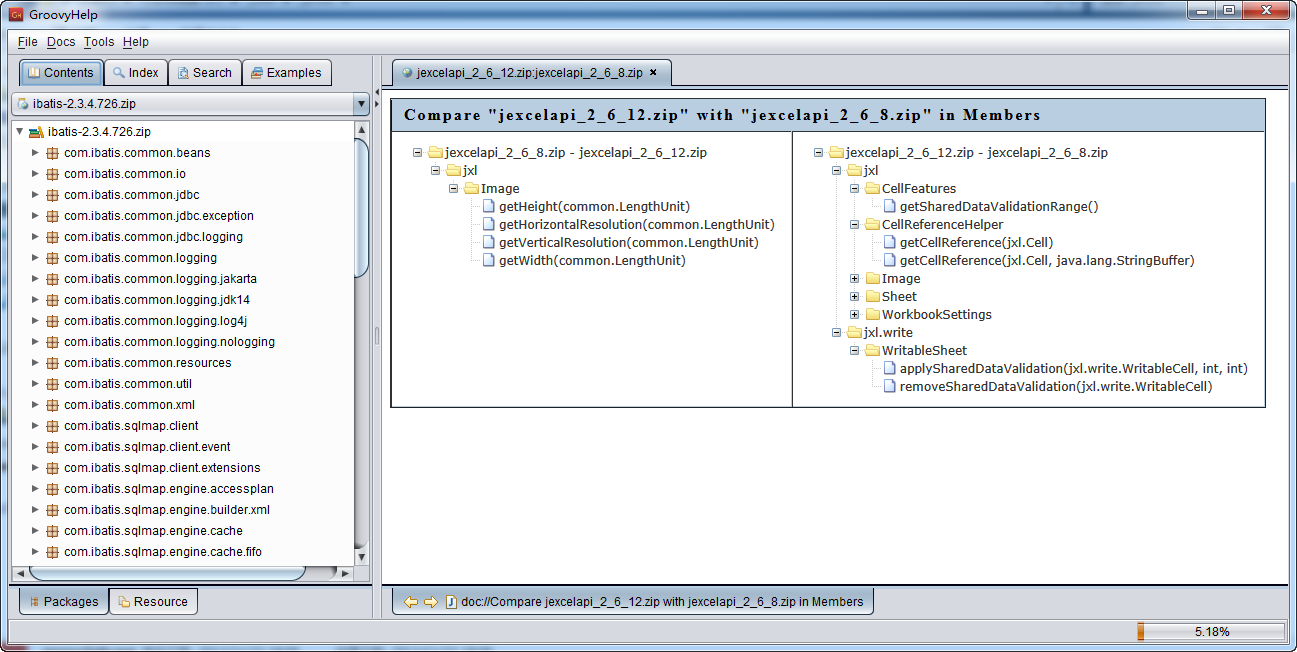Switch to the Packages bottom tab

64,601
